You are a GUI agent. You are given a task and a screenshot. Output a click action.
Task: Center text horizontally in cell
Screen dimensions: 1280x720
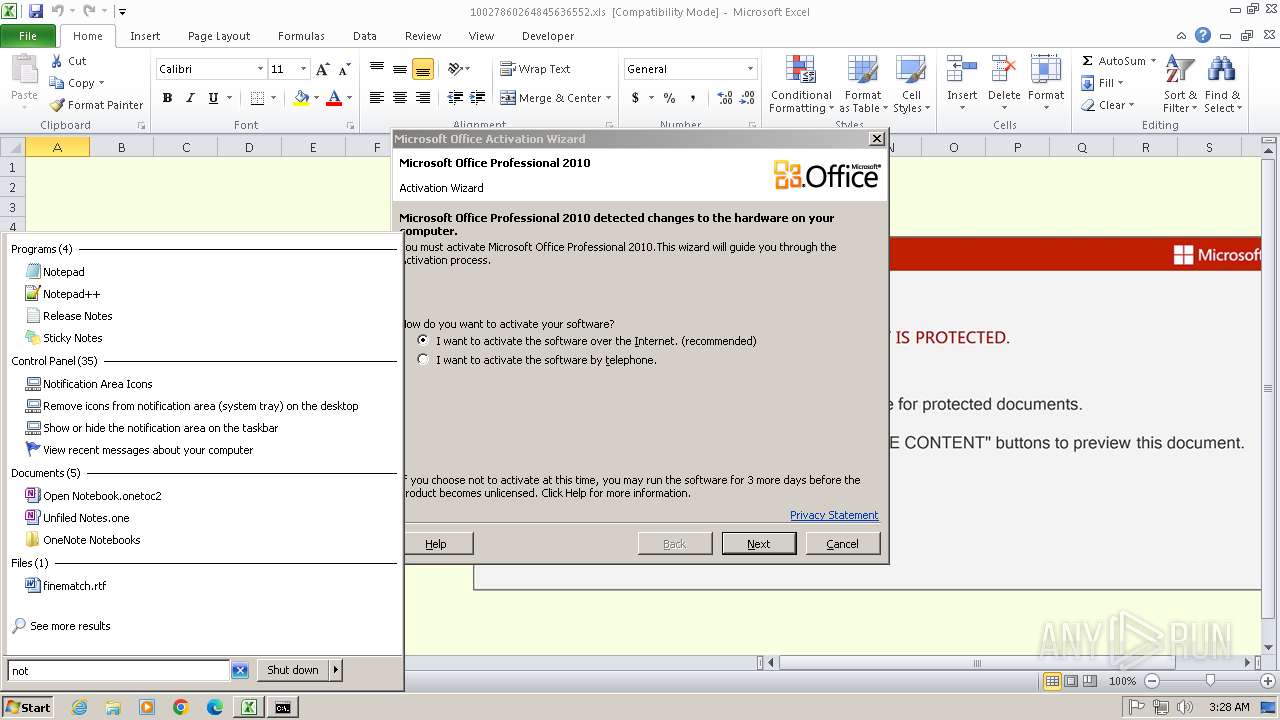(400, 98)
